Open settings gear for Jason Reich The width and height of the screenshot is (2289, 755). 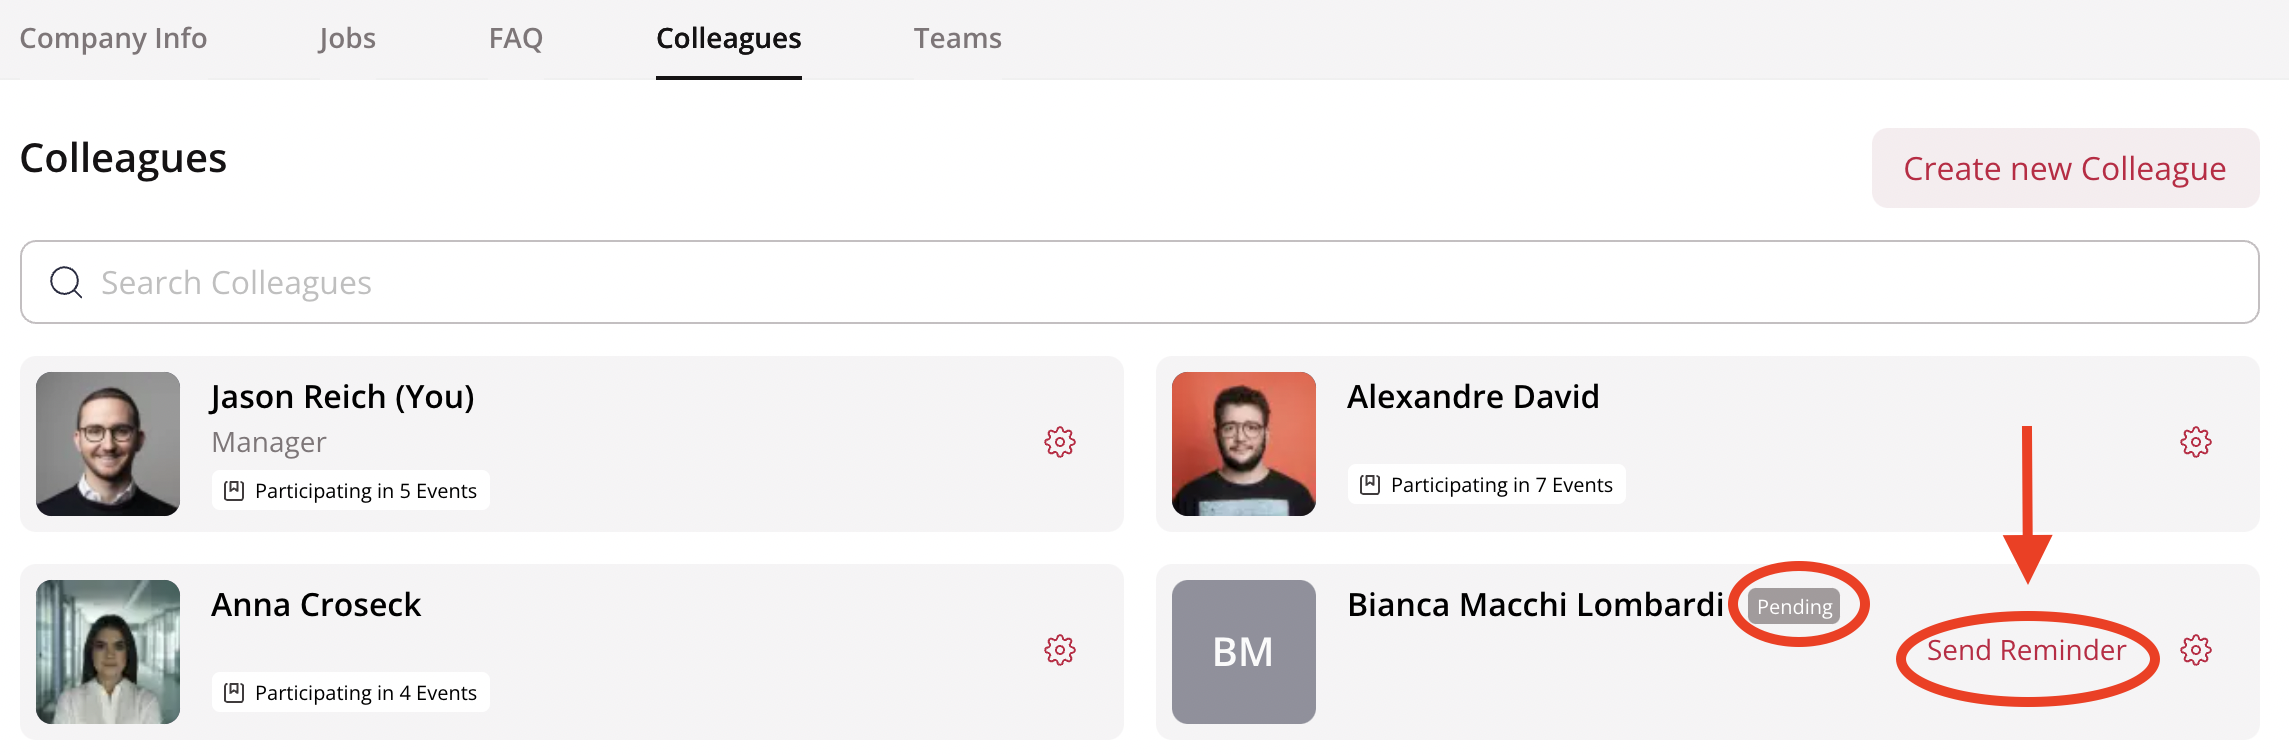point(1059,442)
